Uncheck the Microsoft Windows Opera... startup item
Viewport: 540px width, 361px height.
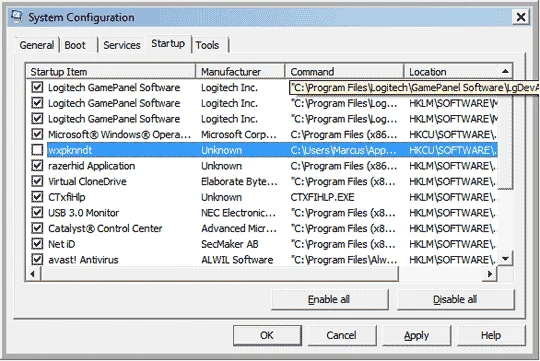click(37, 134)
